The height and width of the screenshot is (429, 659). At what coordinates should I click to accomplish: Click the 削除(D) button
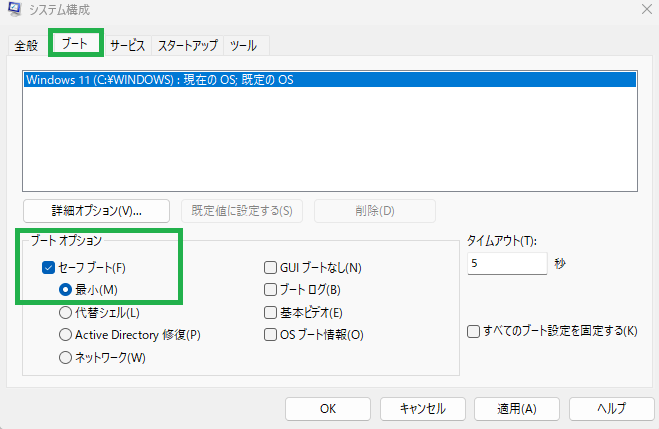375,211
